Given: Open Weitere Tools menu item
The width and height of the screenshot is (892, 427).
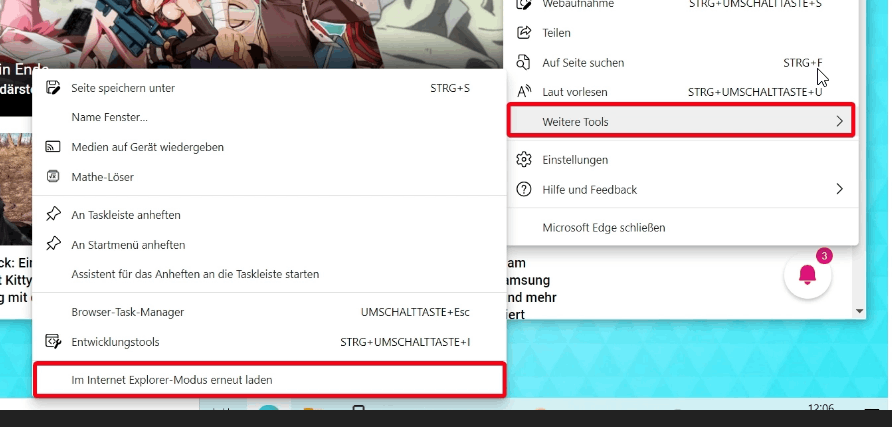Looking at the screenshot, I should pyautogui.click(x=681, y=121).
